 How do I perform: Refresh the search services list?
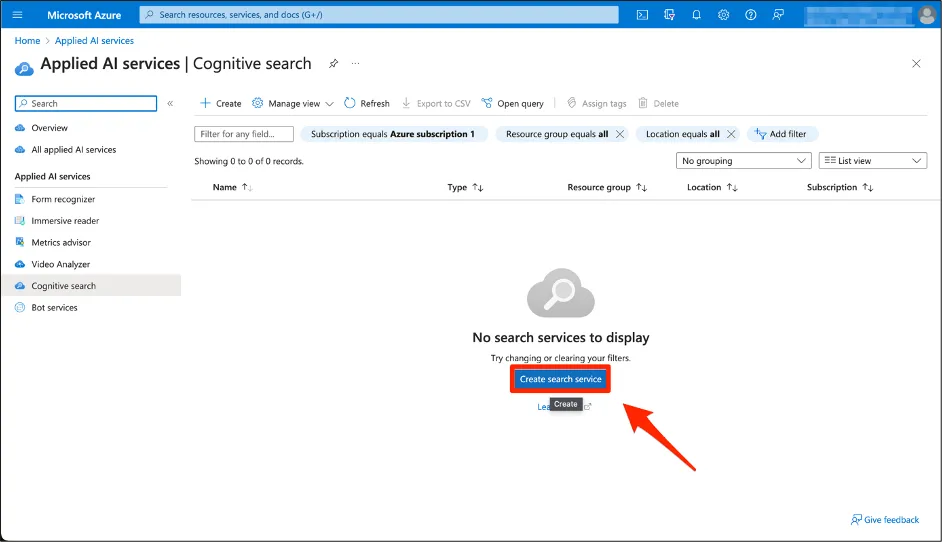tap(366, 103)
